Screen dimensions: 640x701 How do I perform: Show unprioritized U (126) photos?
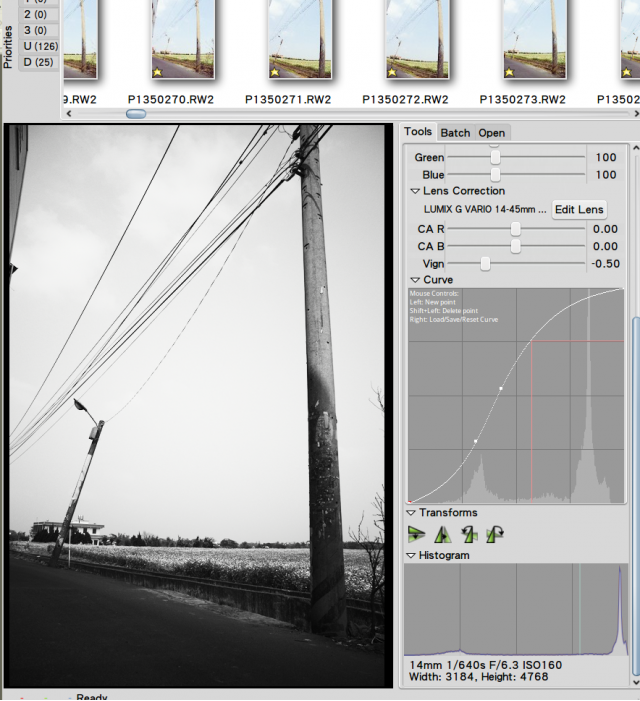tap(40, 46)
